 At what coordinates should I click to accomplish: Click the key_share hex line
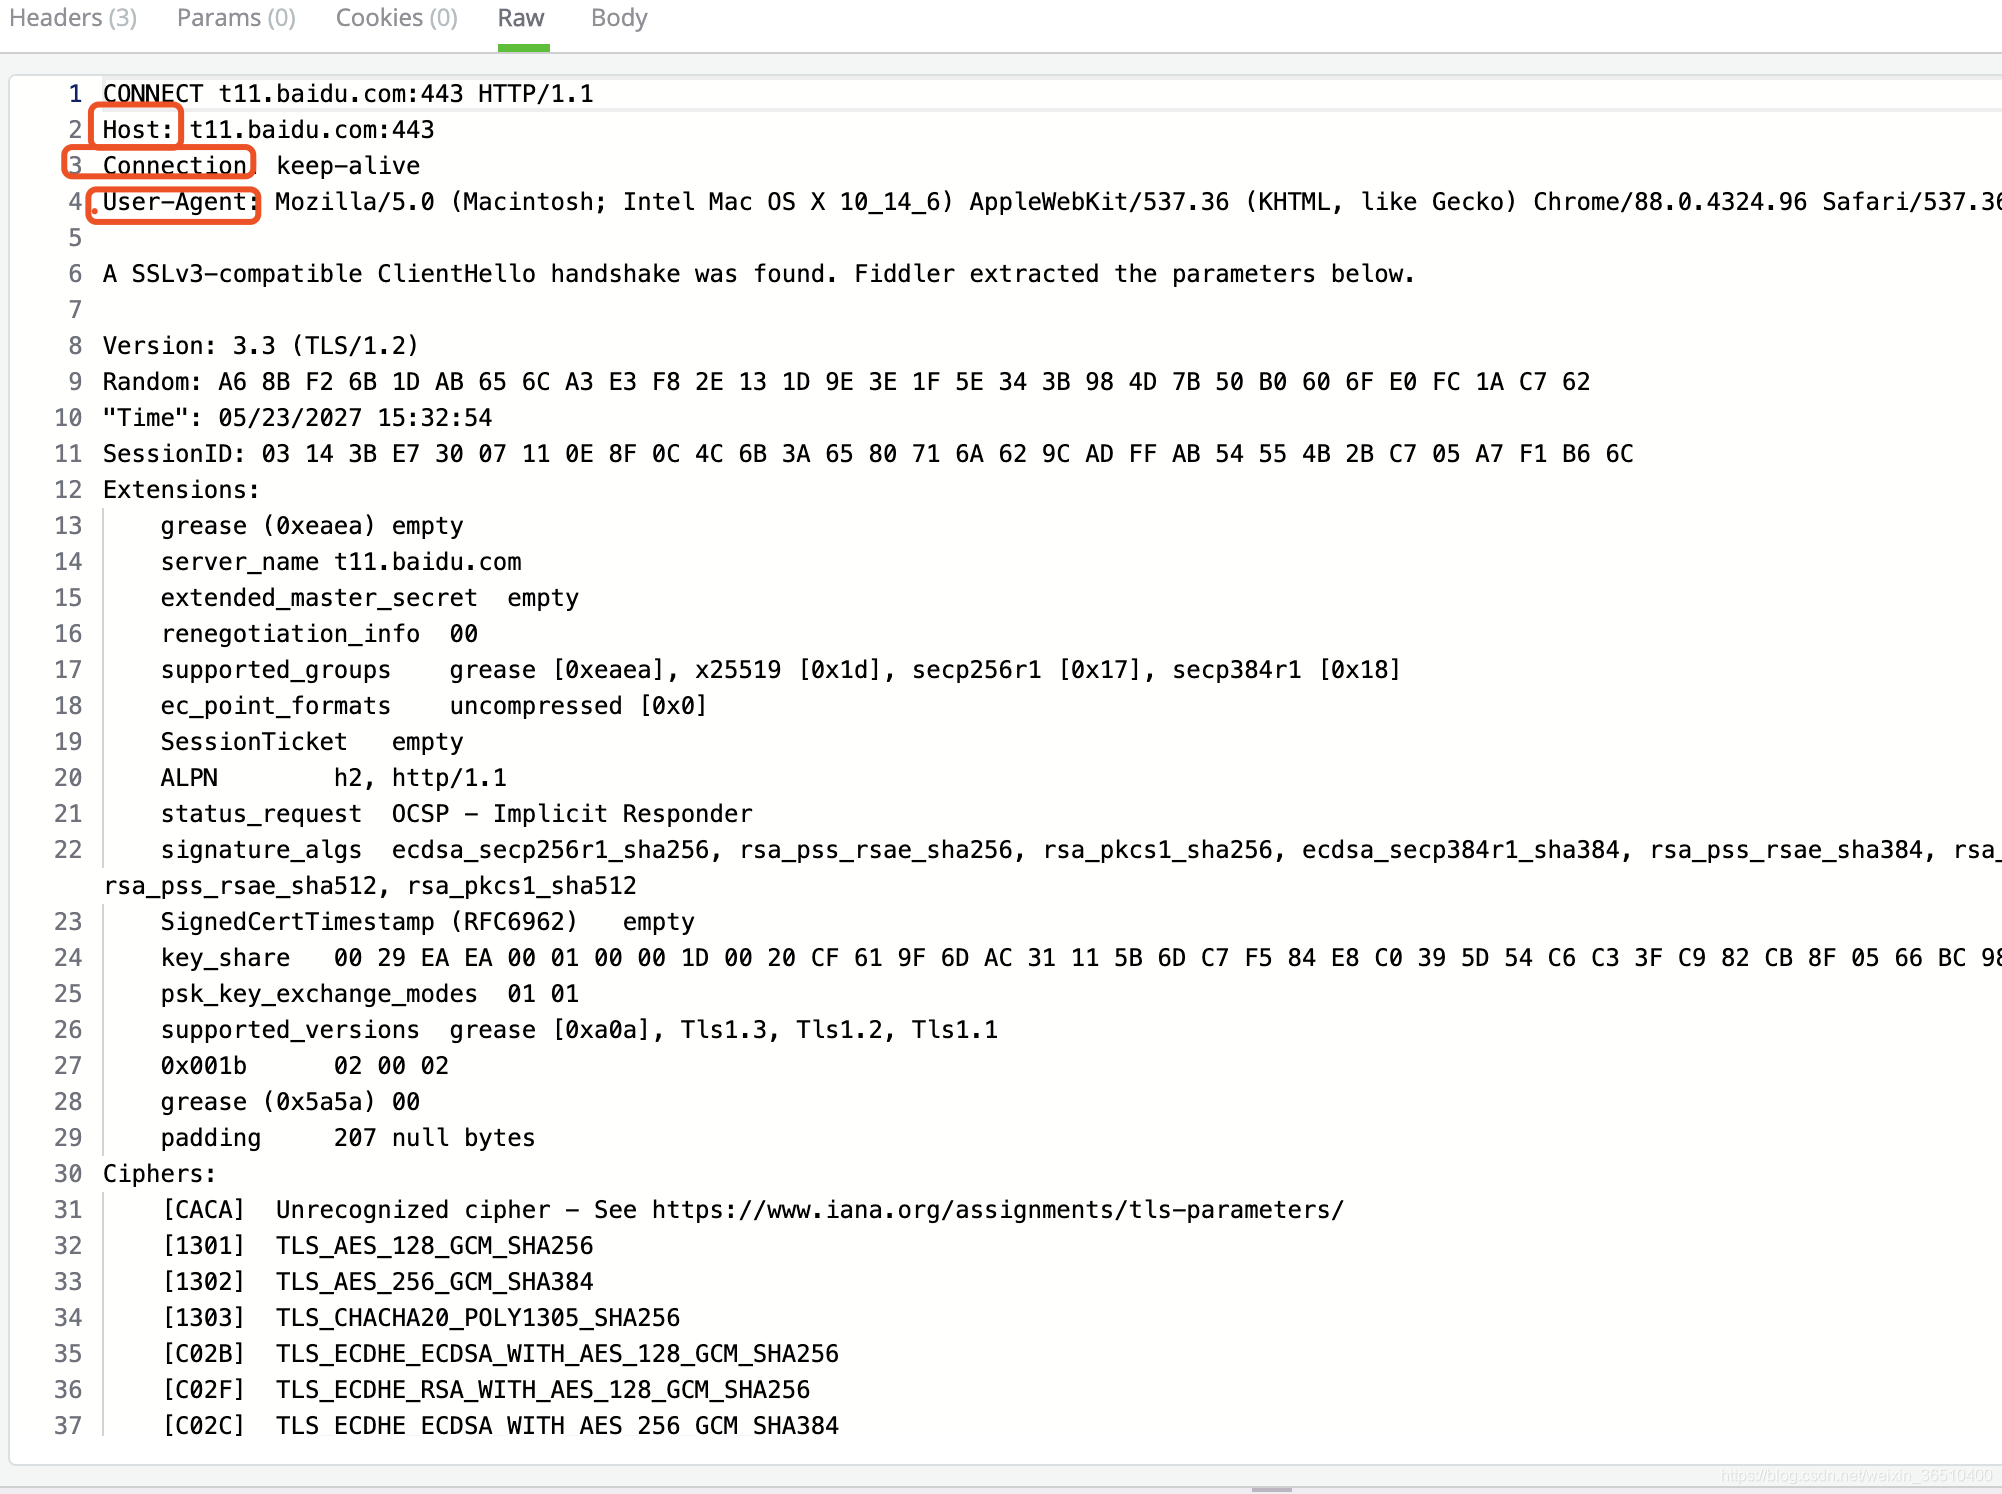tap(1080, 958)
